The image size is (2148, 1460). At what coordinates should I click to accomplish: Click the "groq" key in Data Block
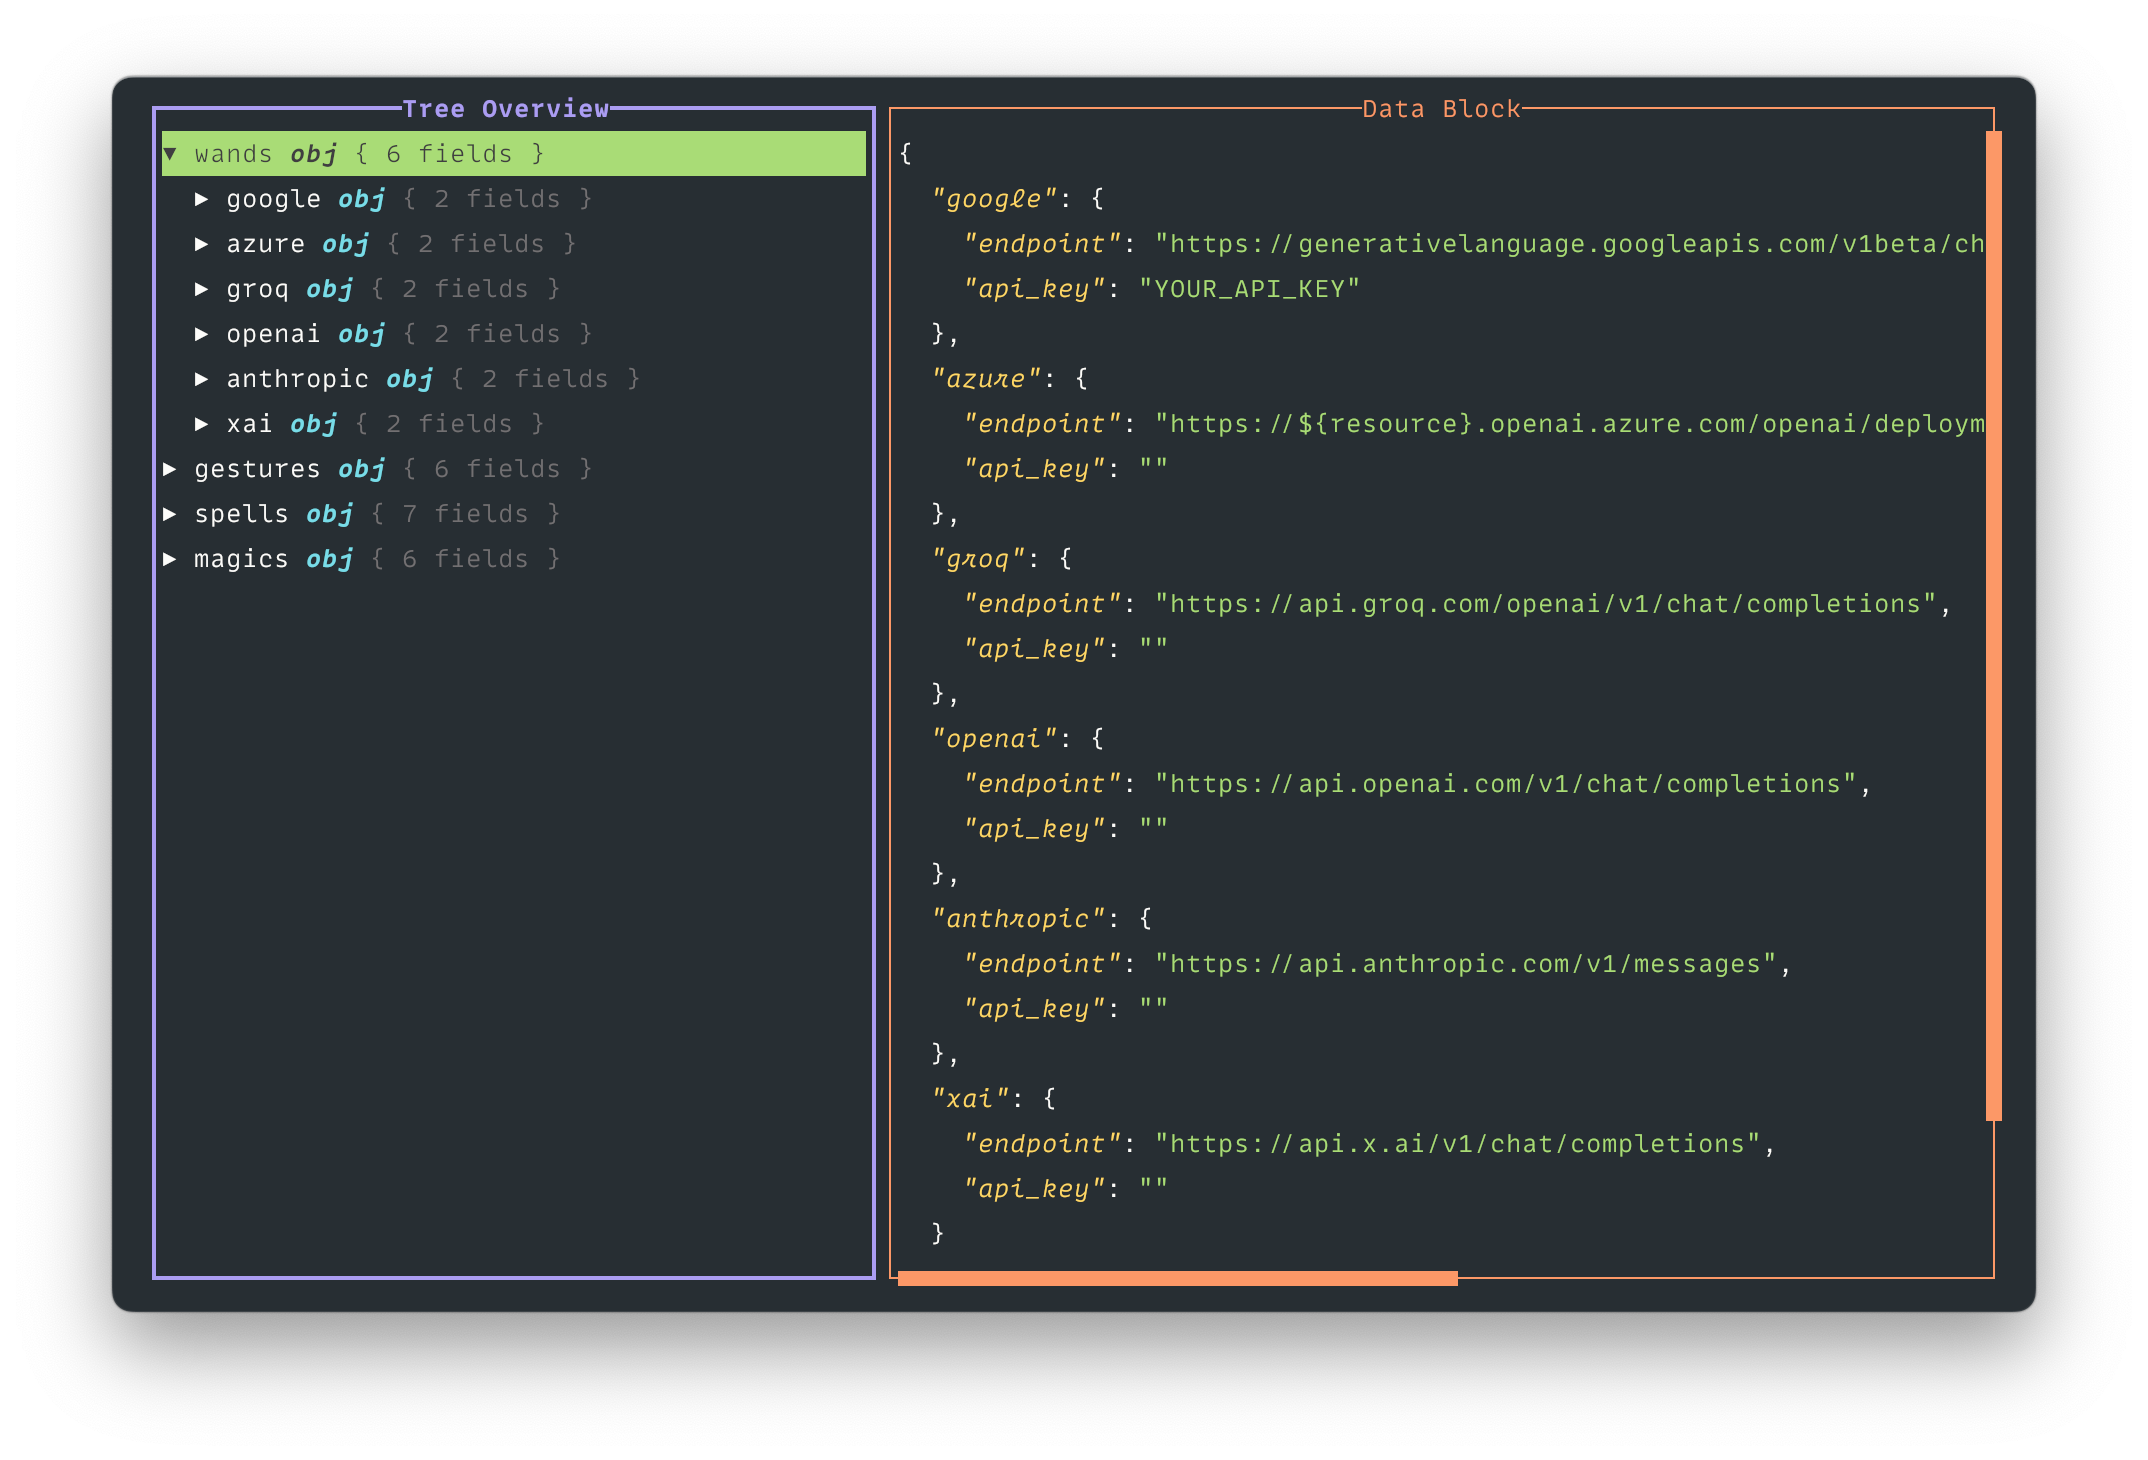tap(978, 559)
